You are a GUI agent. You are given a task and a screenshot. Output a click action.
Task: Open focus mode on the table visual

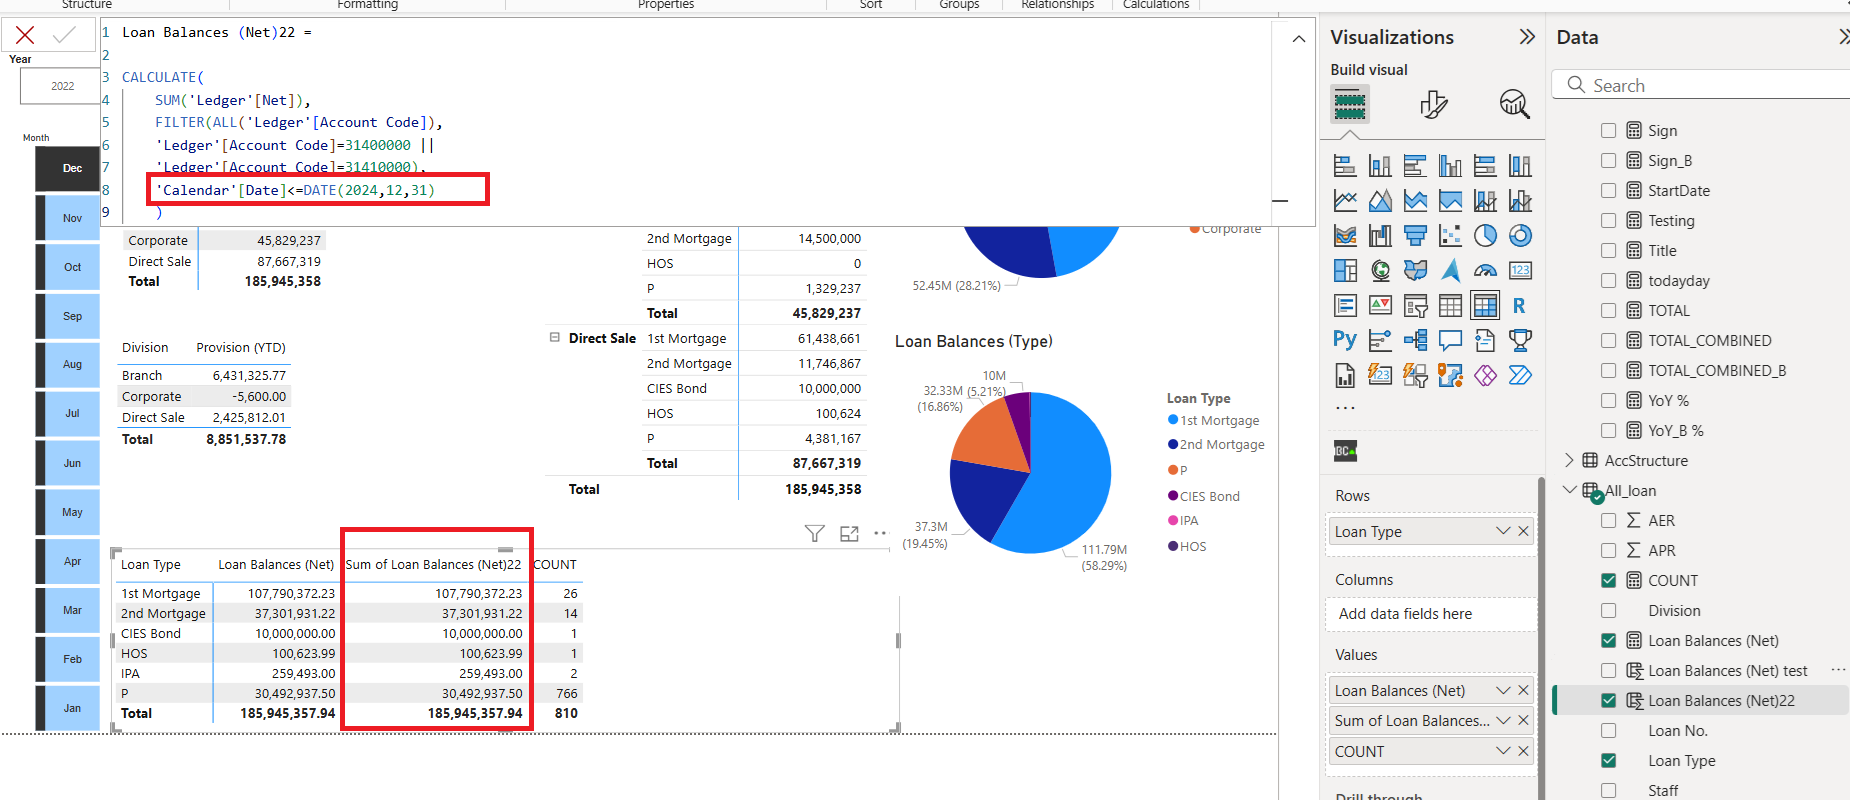pos(849,534)
